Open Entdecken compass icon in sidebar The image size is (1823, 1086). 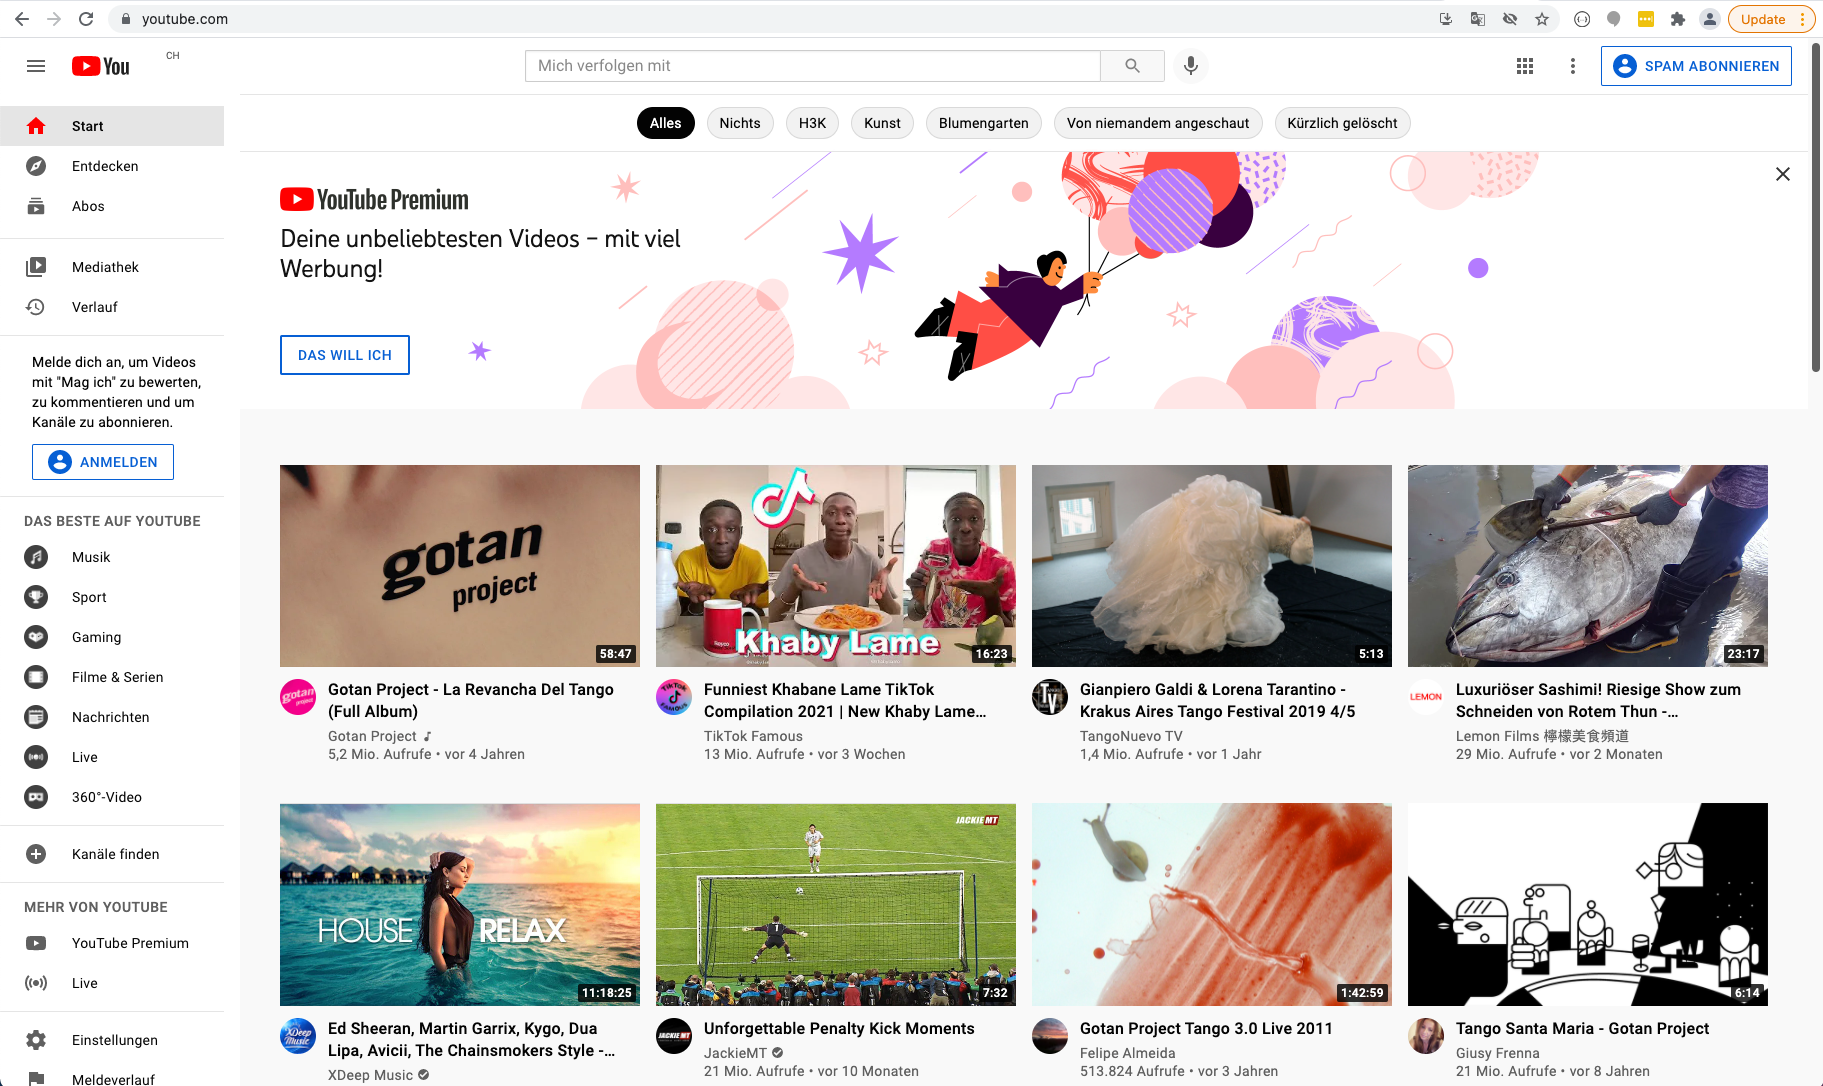coord(36,166)
